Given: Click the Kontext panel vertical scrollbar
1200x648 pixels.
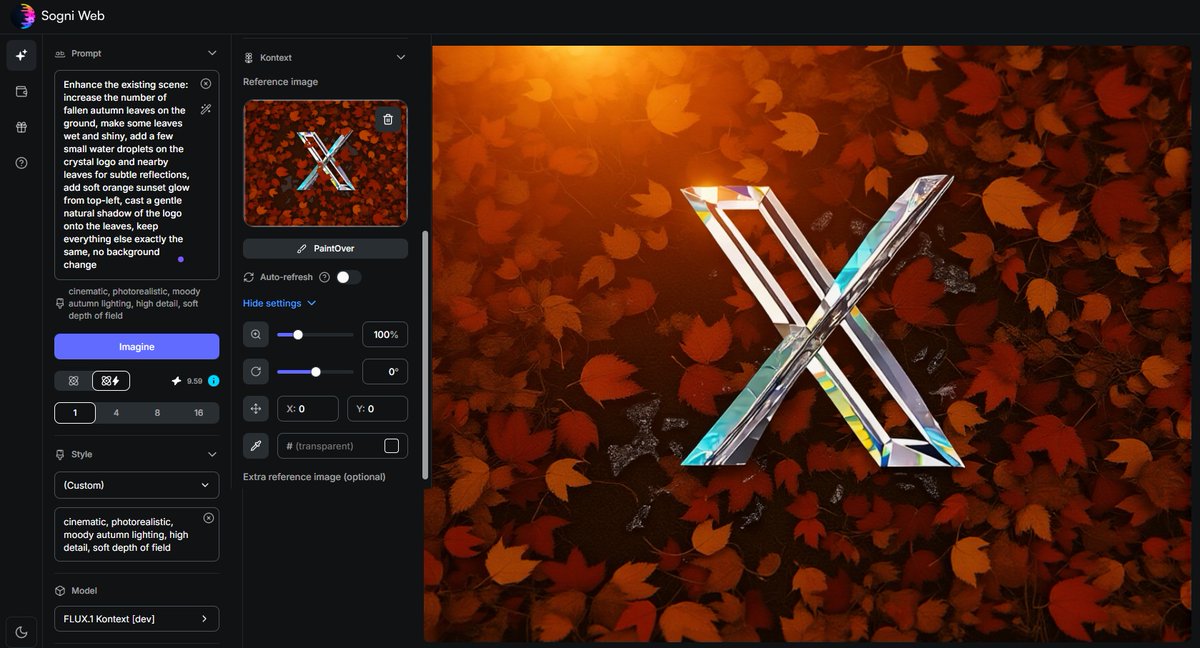Looking at the screenshot, I should point(426,355).
